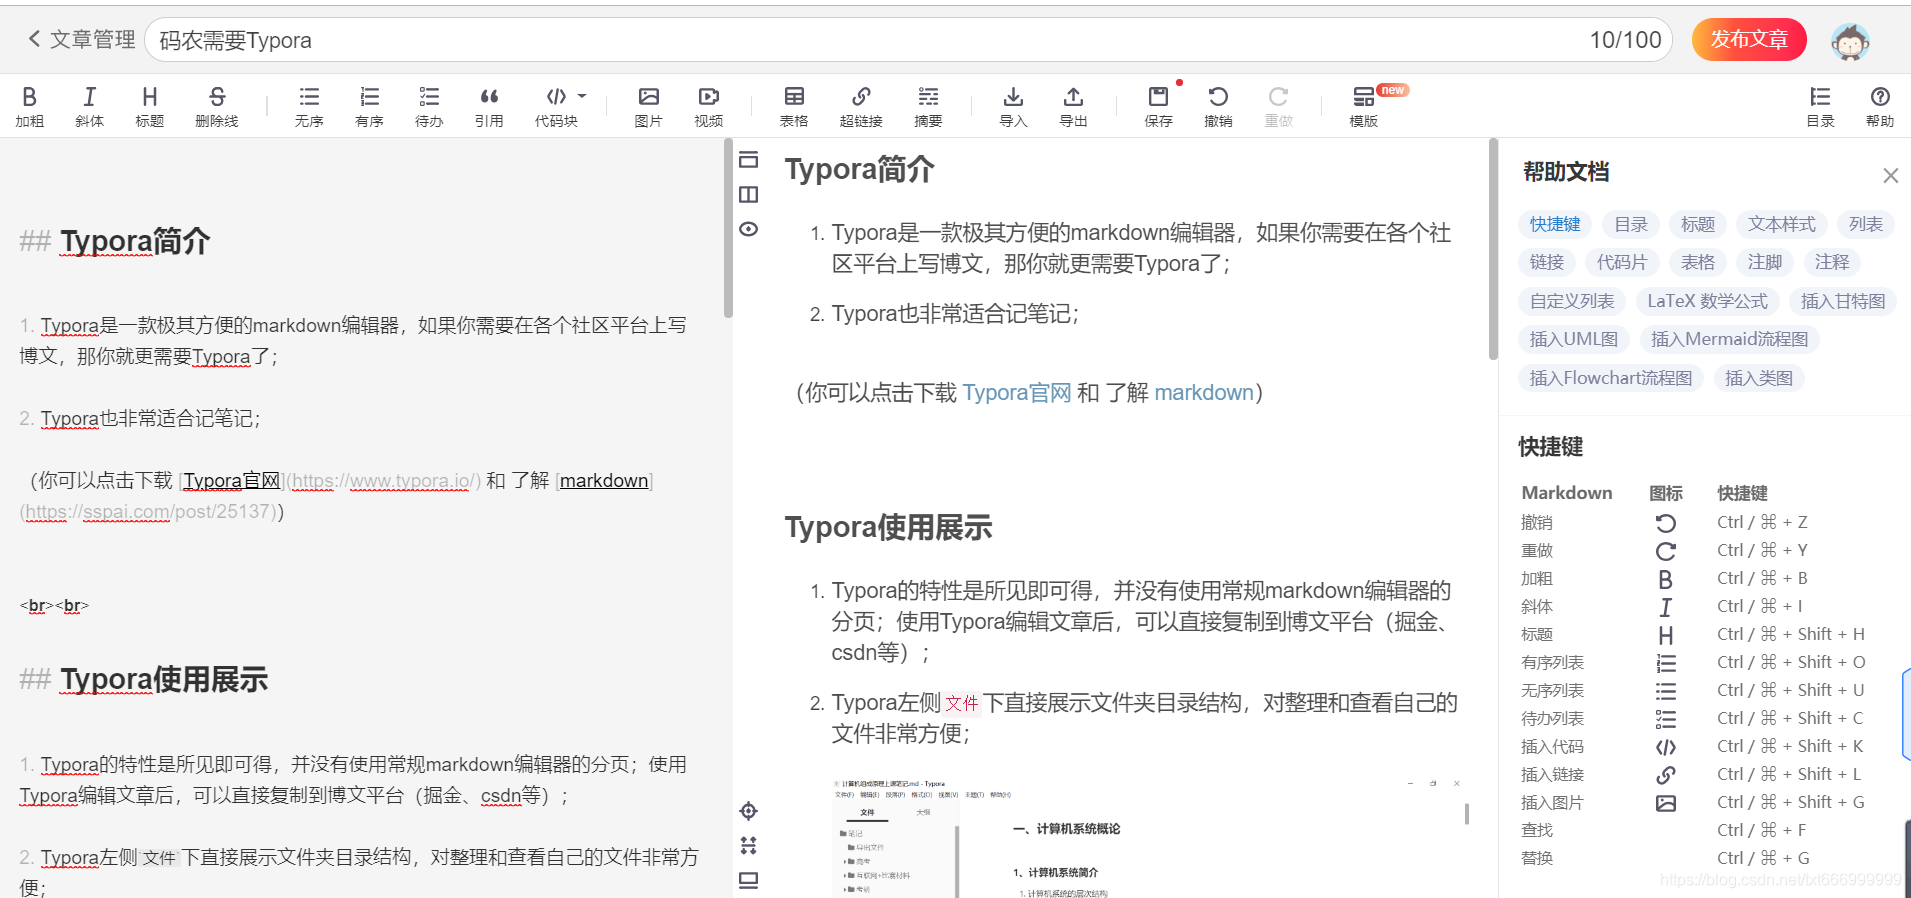This screenshot has width=1911, height=898.
Task: Export the article (导出)
Action: pyautogui.click(x=1073, y=106)
